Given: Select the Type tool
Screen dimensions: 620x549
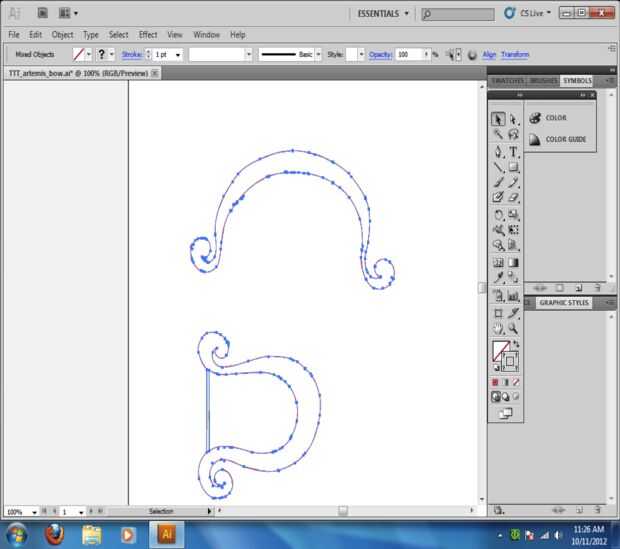Looking at the screenshot, I should [x=513, y=152].
